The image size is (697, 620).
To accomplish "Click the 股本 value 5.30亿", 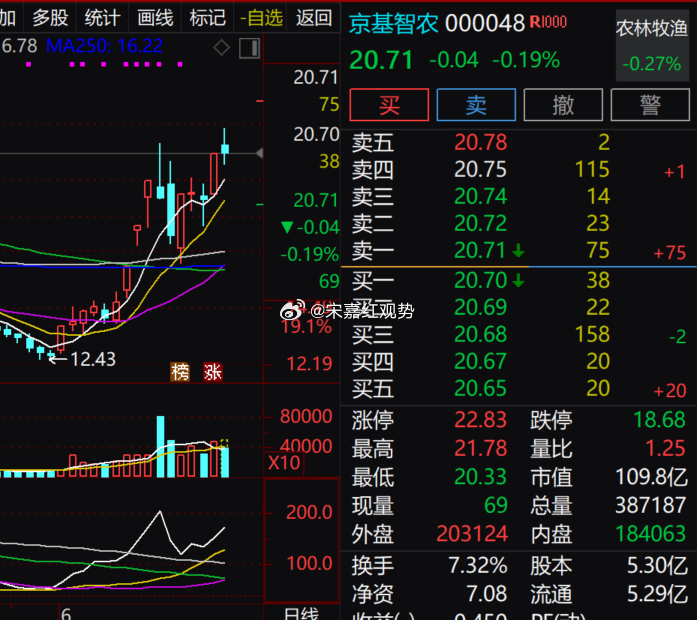I will [657, 566].
